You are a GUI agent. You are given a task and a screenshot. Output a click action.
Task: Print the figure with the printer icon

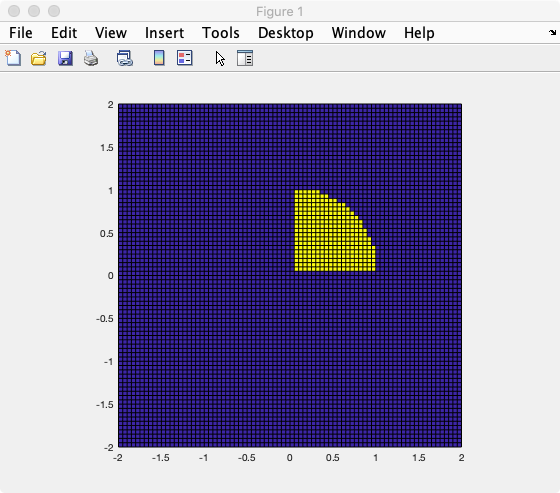(91, 58)
